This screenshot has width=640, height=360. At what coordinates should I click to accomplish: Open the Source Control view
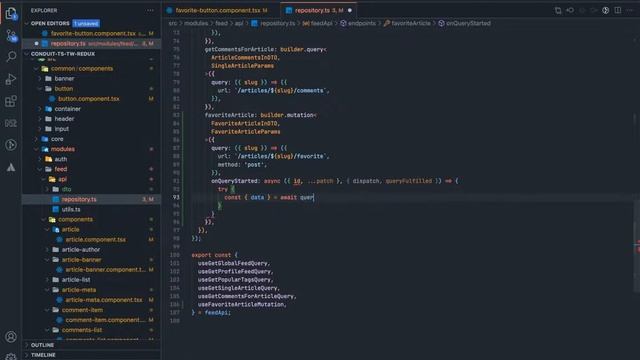pos(11,36)
